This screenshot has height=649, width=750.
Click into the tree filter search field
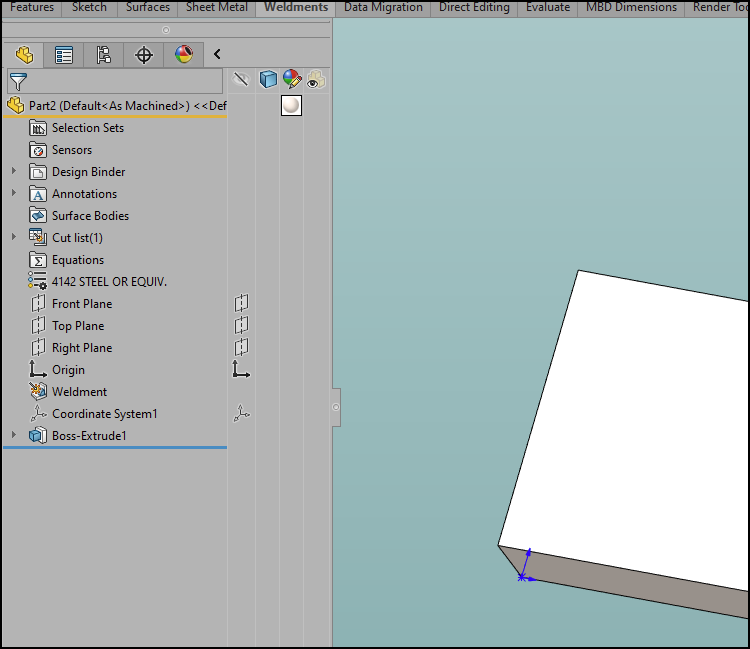[115, 81]
